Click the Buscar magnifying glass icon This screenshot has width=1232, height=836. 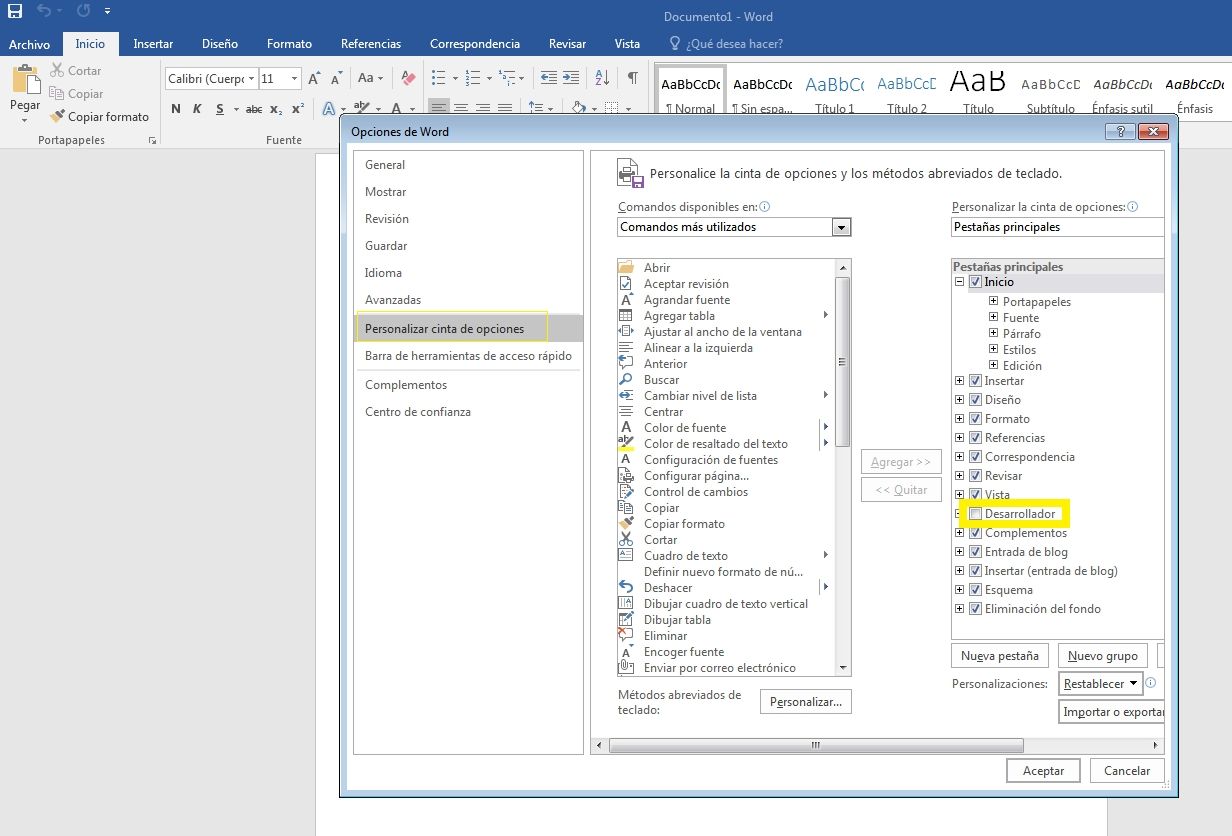[627, 380]
